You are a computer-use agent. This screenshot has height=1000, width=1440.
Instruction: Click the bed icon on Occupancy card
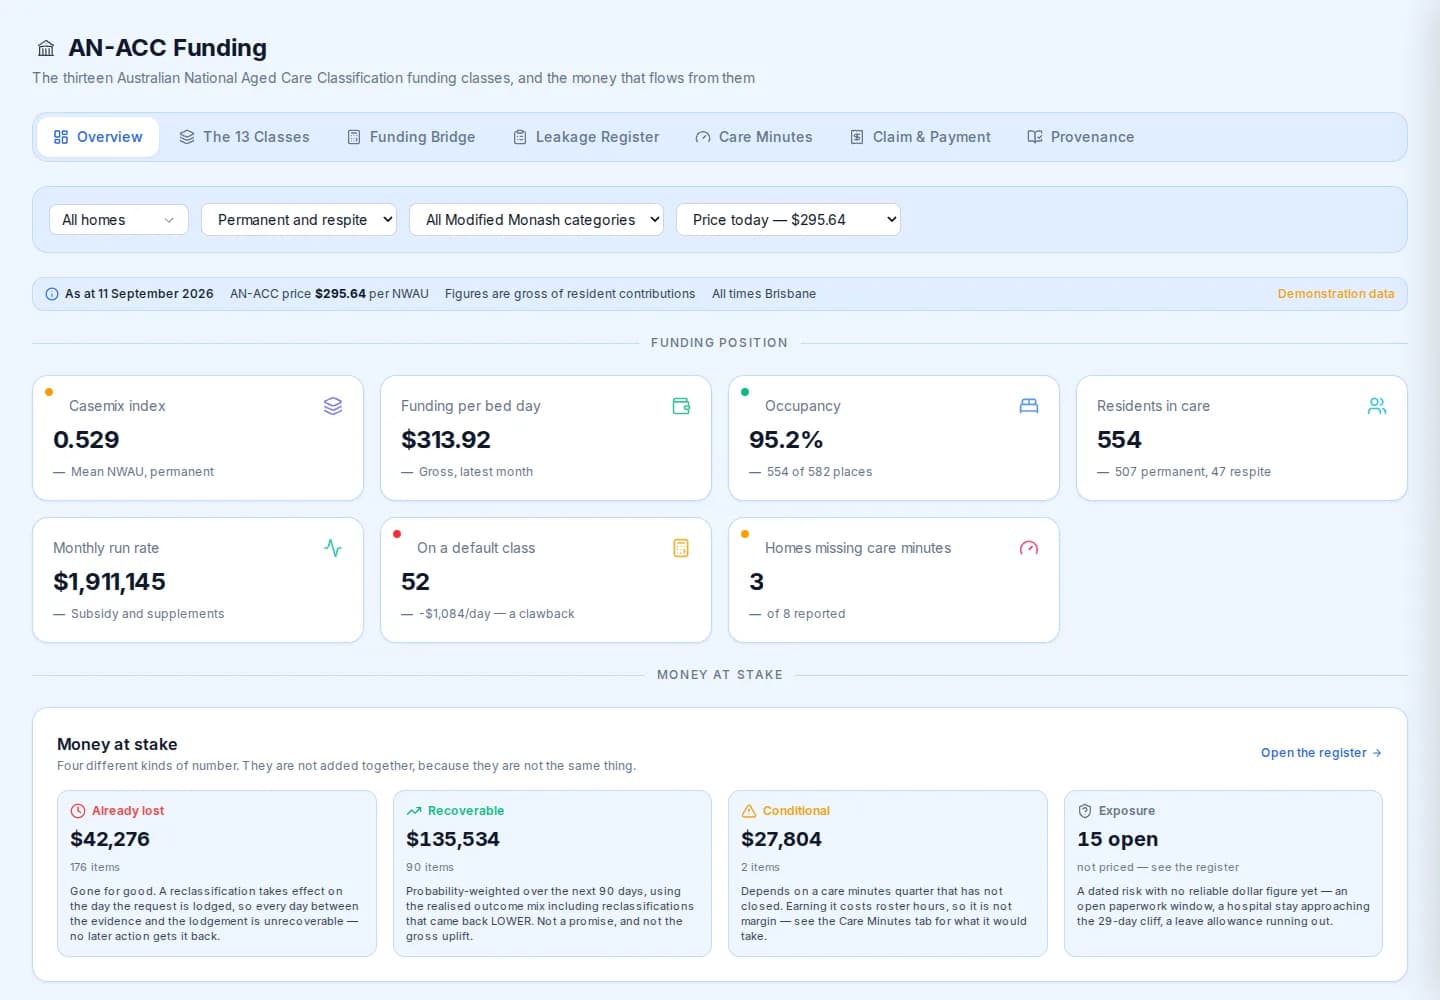(1029, 406)
